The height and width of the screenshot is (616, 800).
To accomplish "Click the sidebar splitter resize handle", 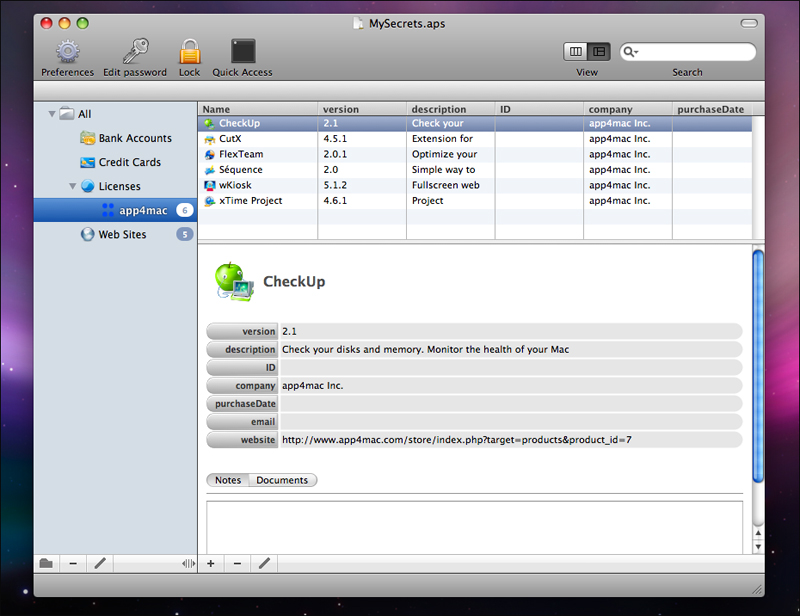I will tap(188, 563).
